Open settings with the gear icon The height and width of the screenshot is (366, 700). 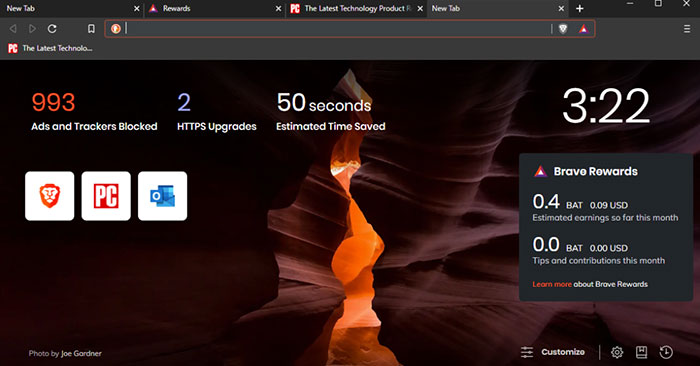pos(617,352)
